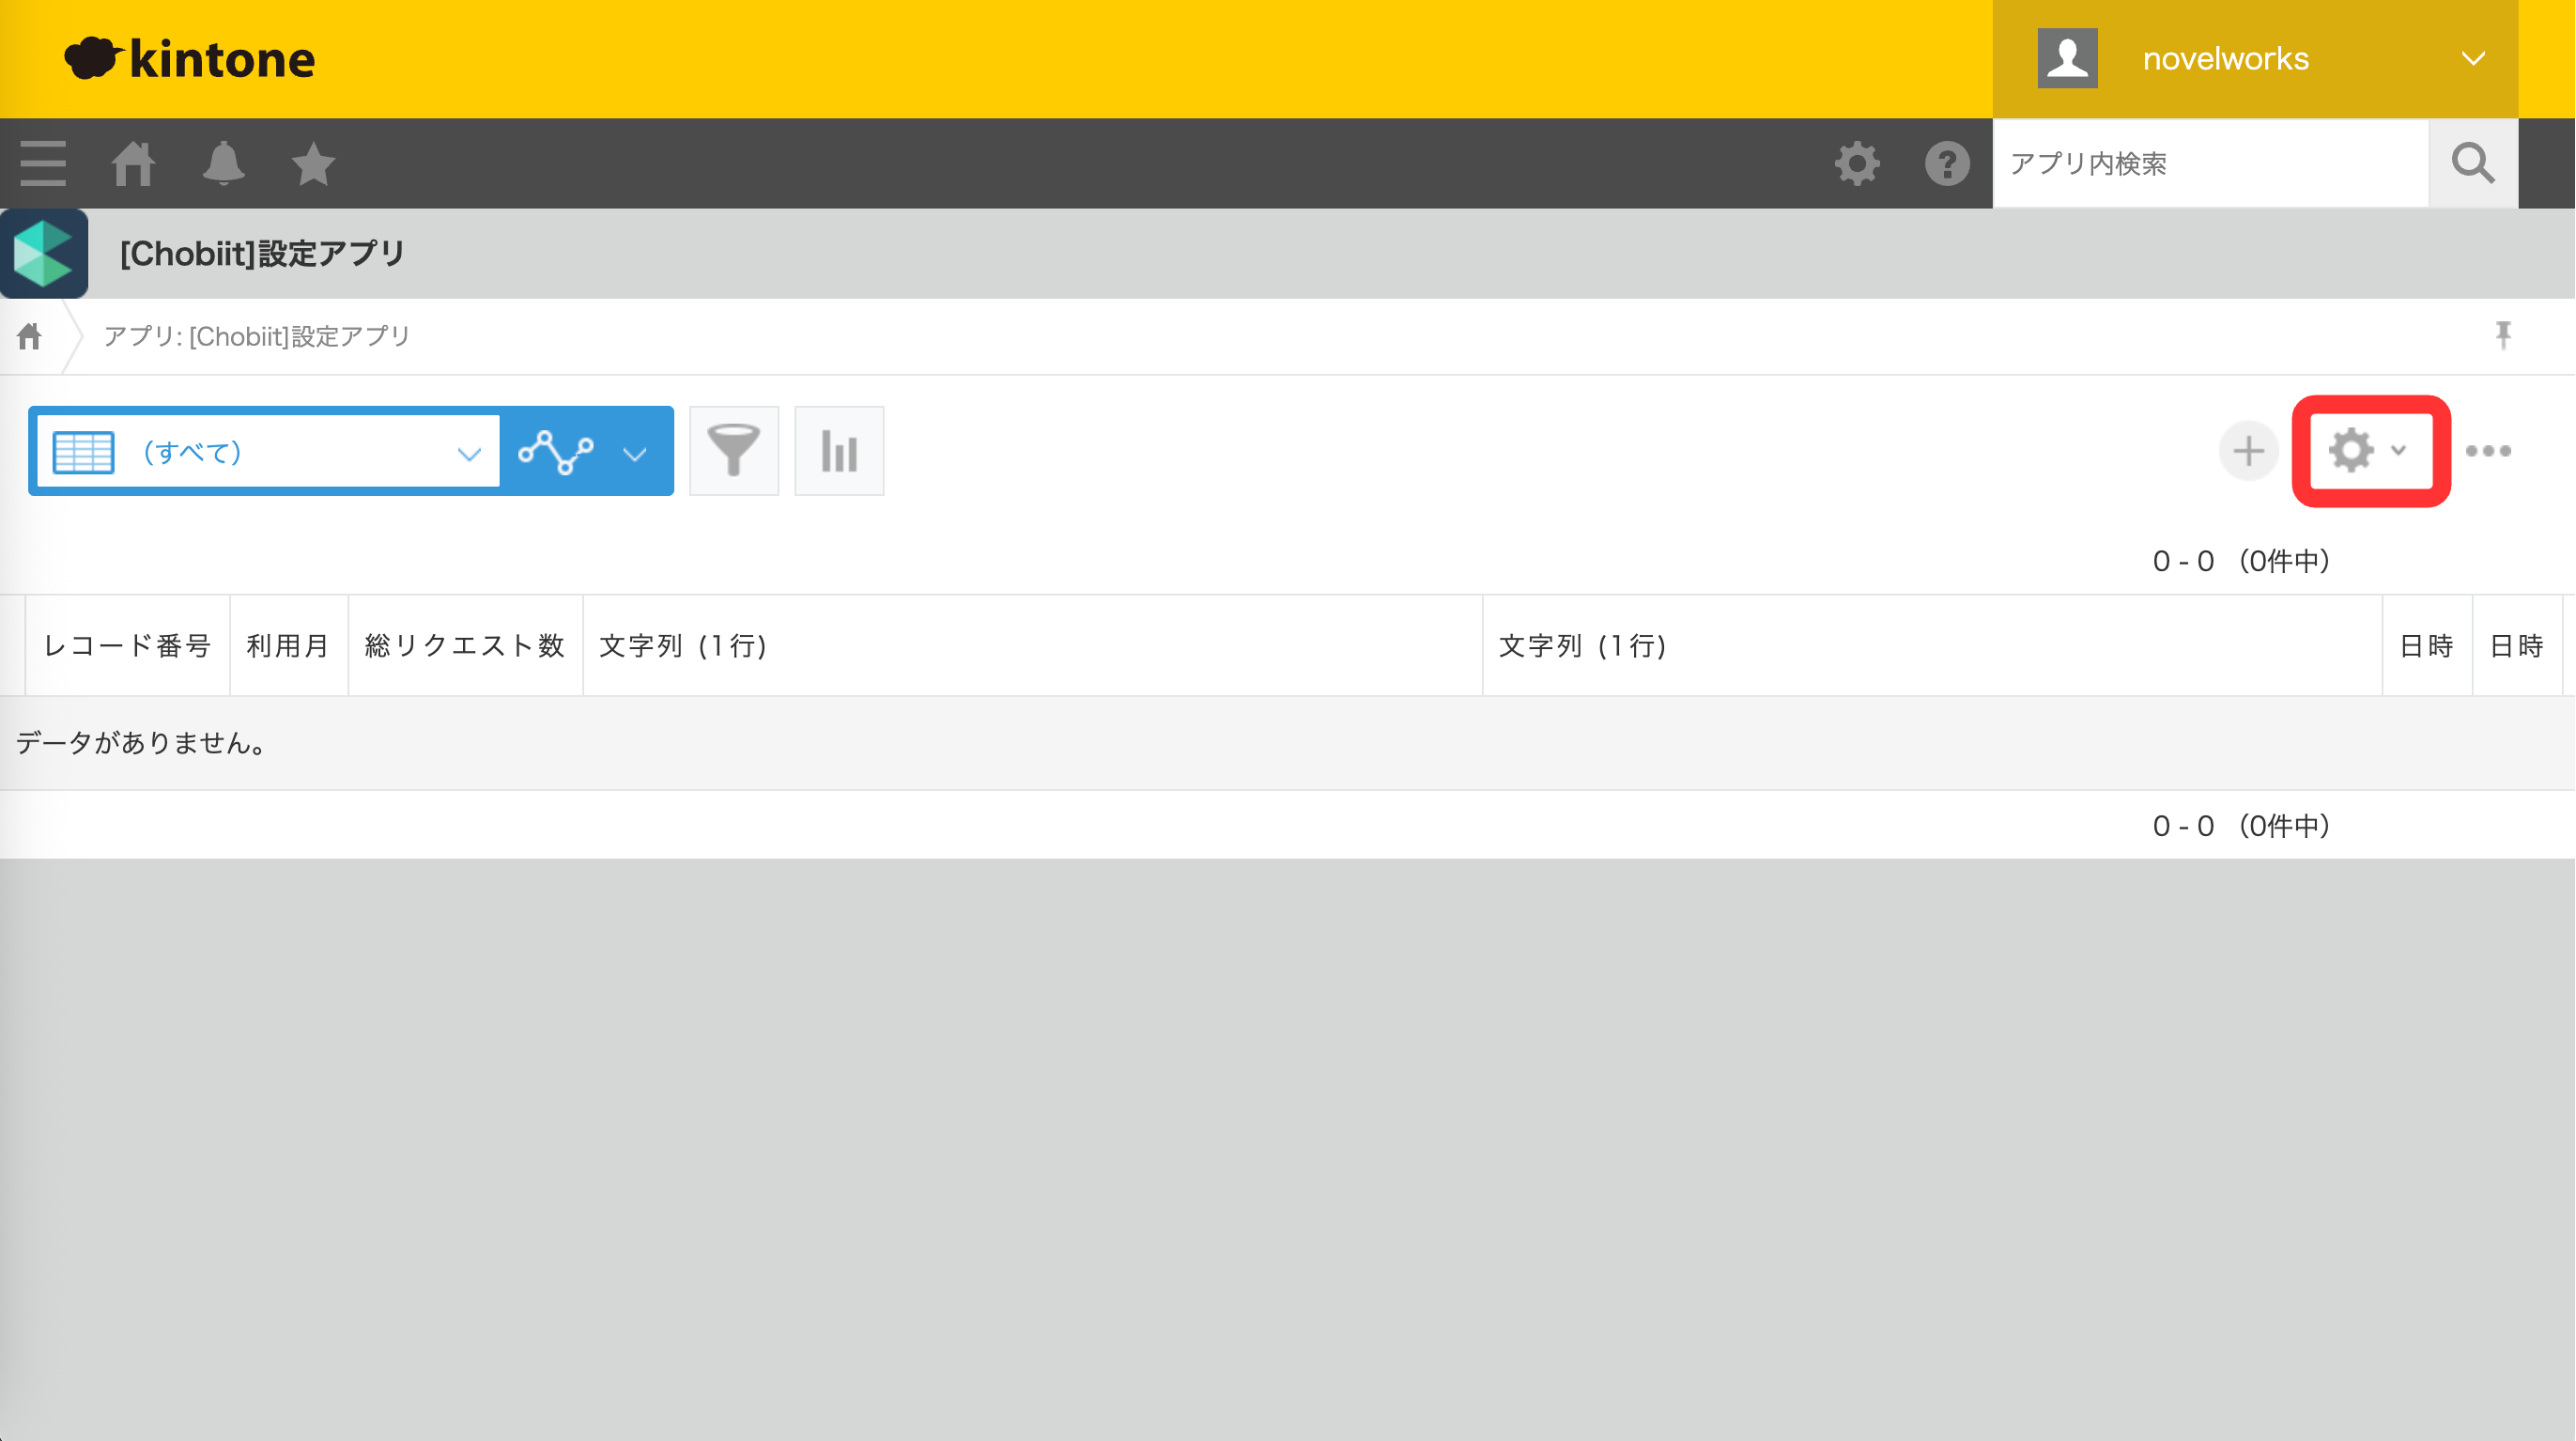Click the first 日時 column header

[2427, 646]
